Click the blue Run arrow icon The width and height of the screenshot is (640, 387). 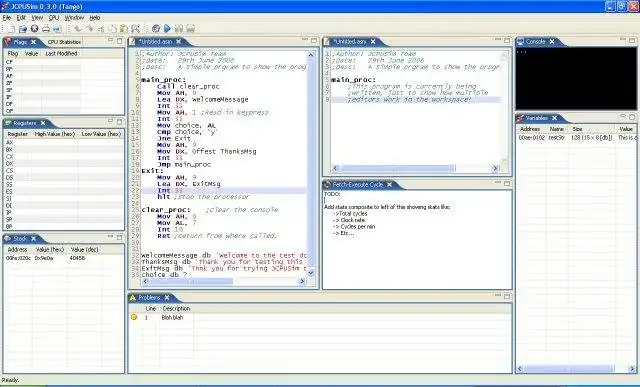tap(167, 29)
